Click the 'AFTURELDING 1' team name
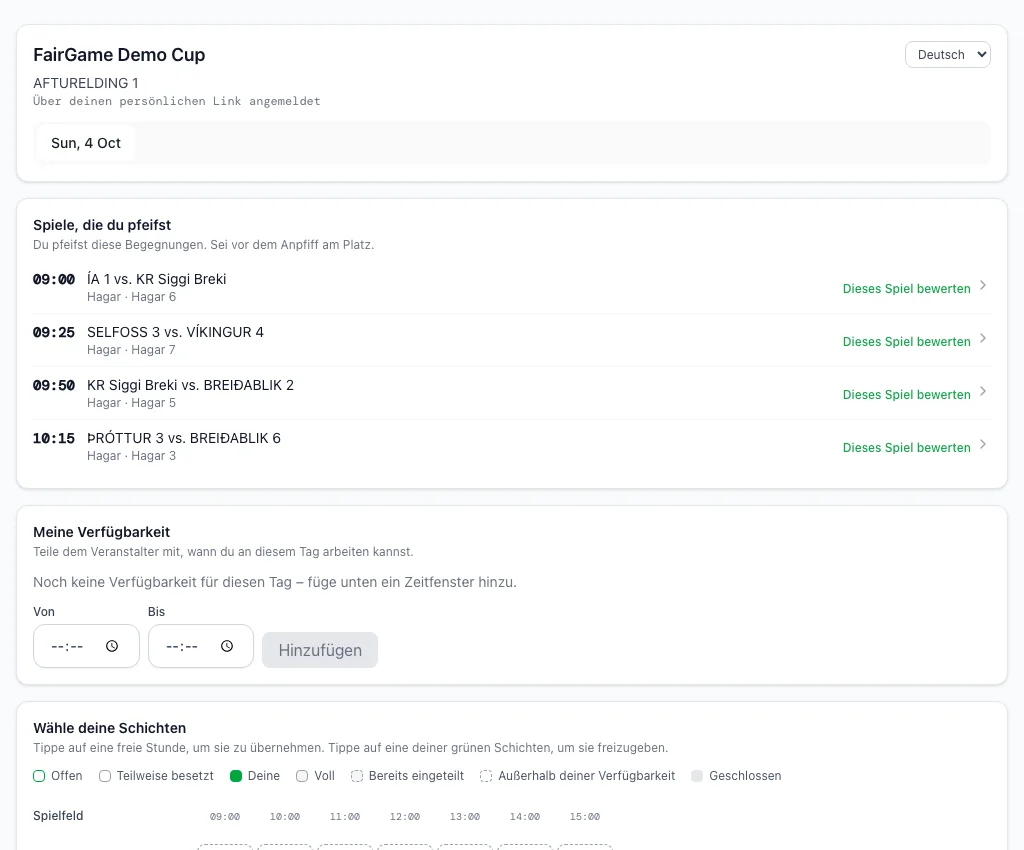Screen dimensions: 1024x850 tap(86, 83)
